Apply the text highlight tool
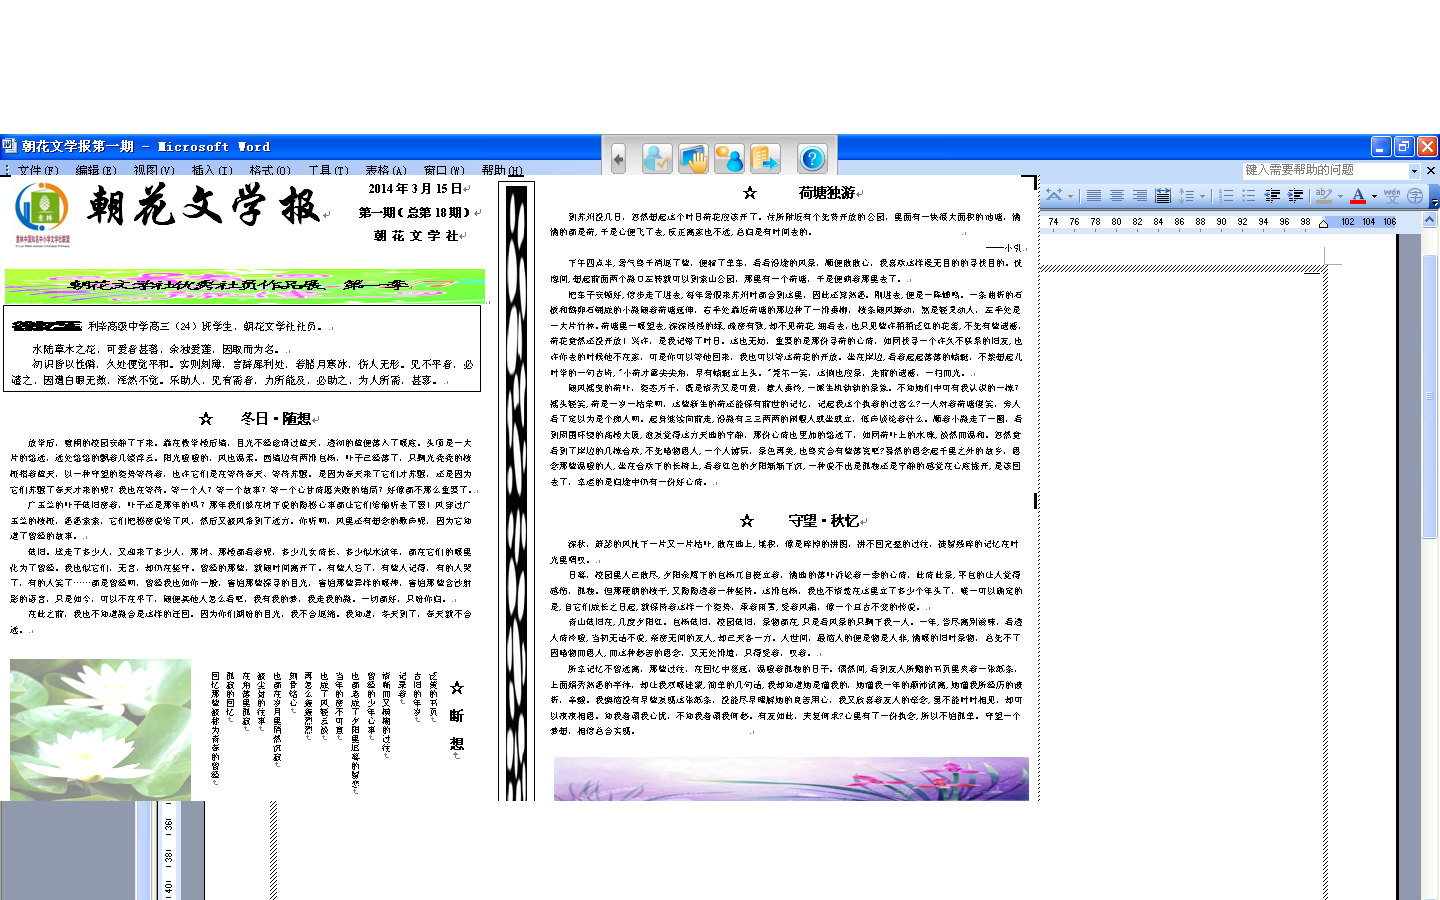The width and height of the screenshot is (1440, 900). (x=1324, y=196)
